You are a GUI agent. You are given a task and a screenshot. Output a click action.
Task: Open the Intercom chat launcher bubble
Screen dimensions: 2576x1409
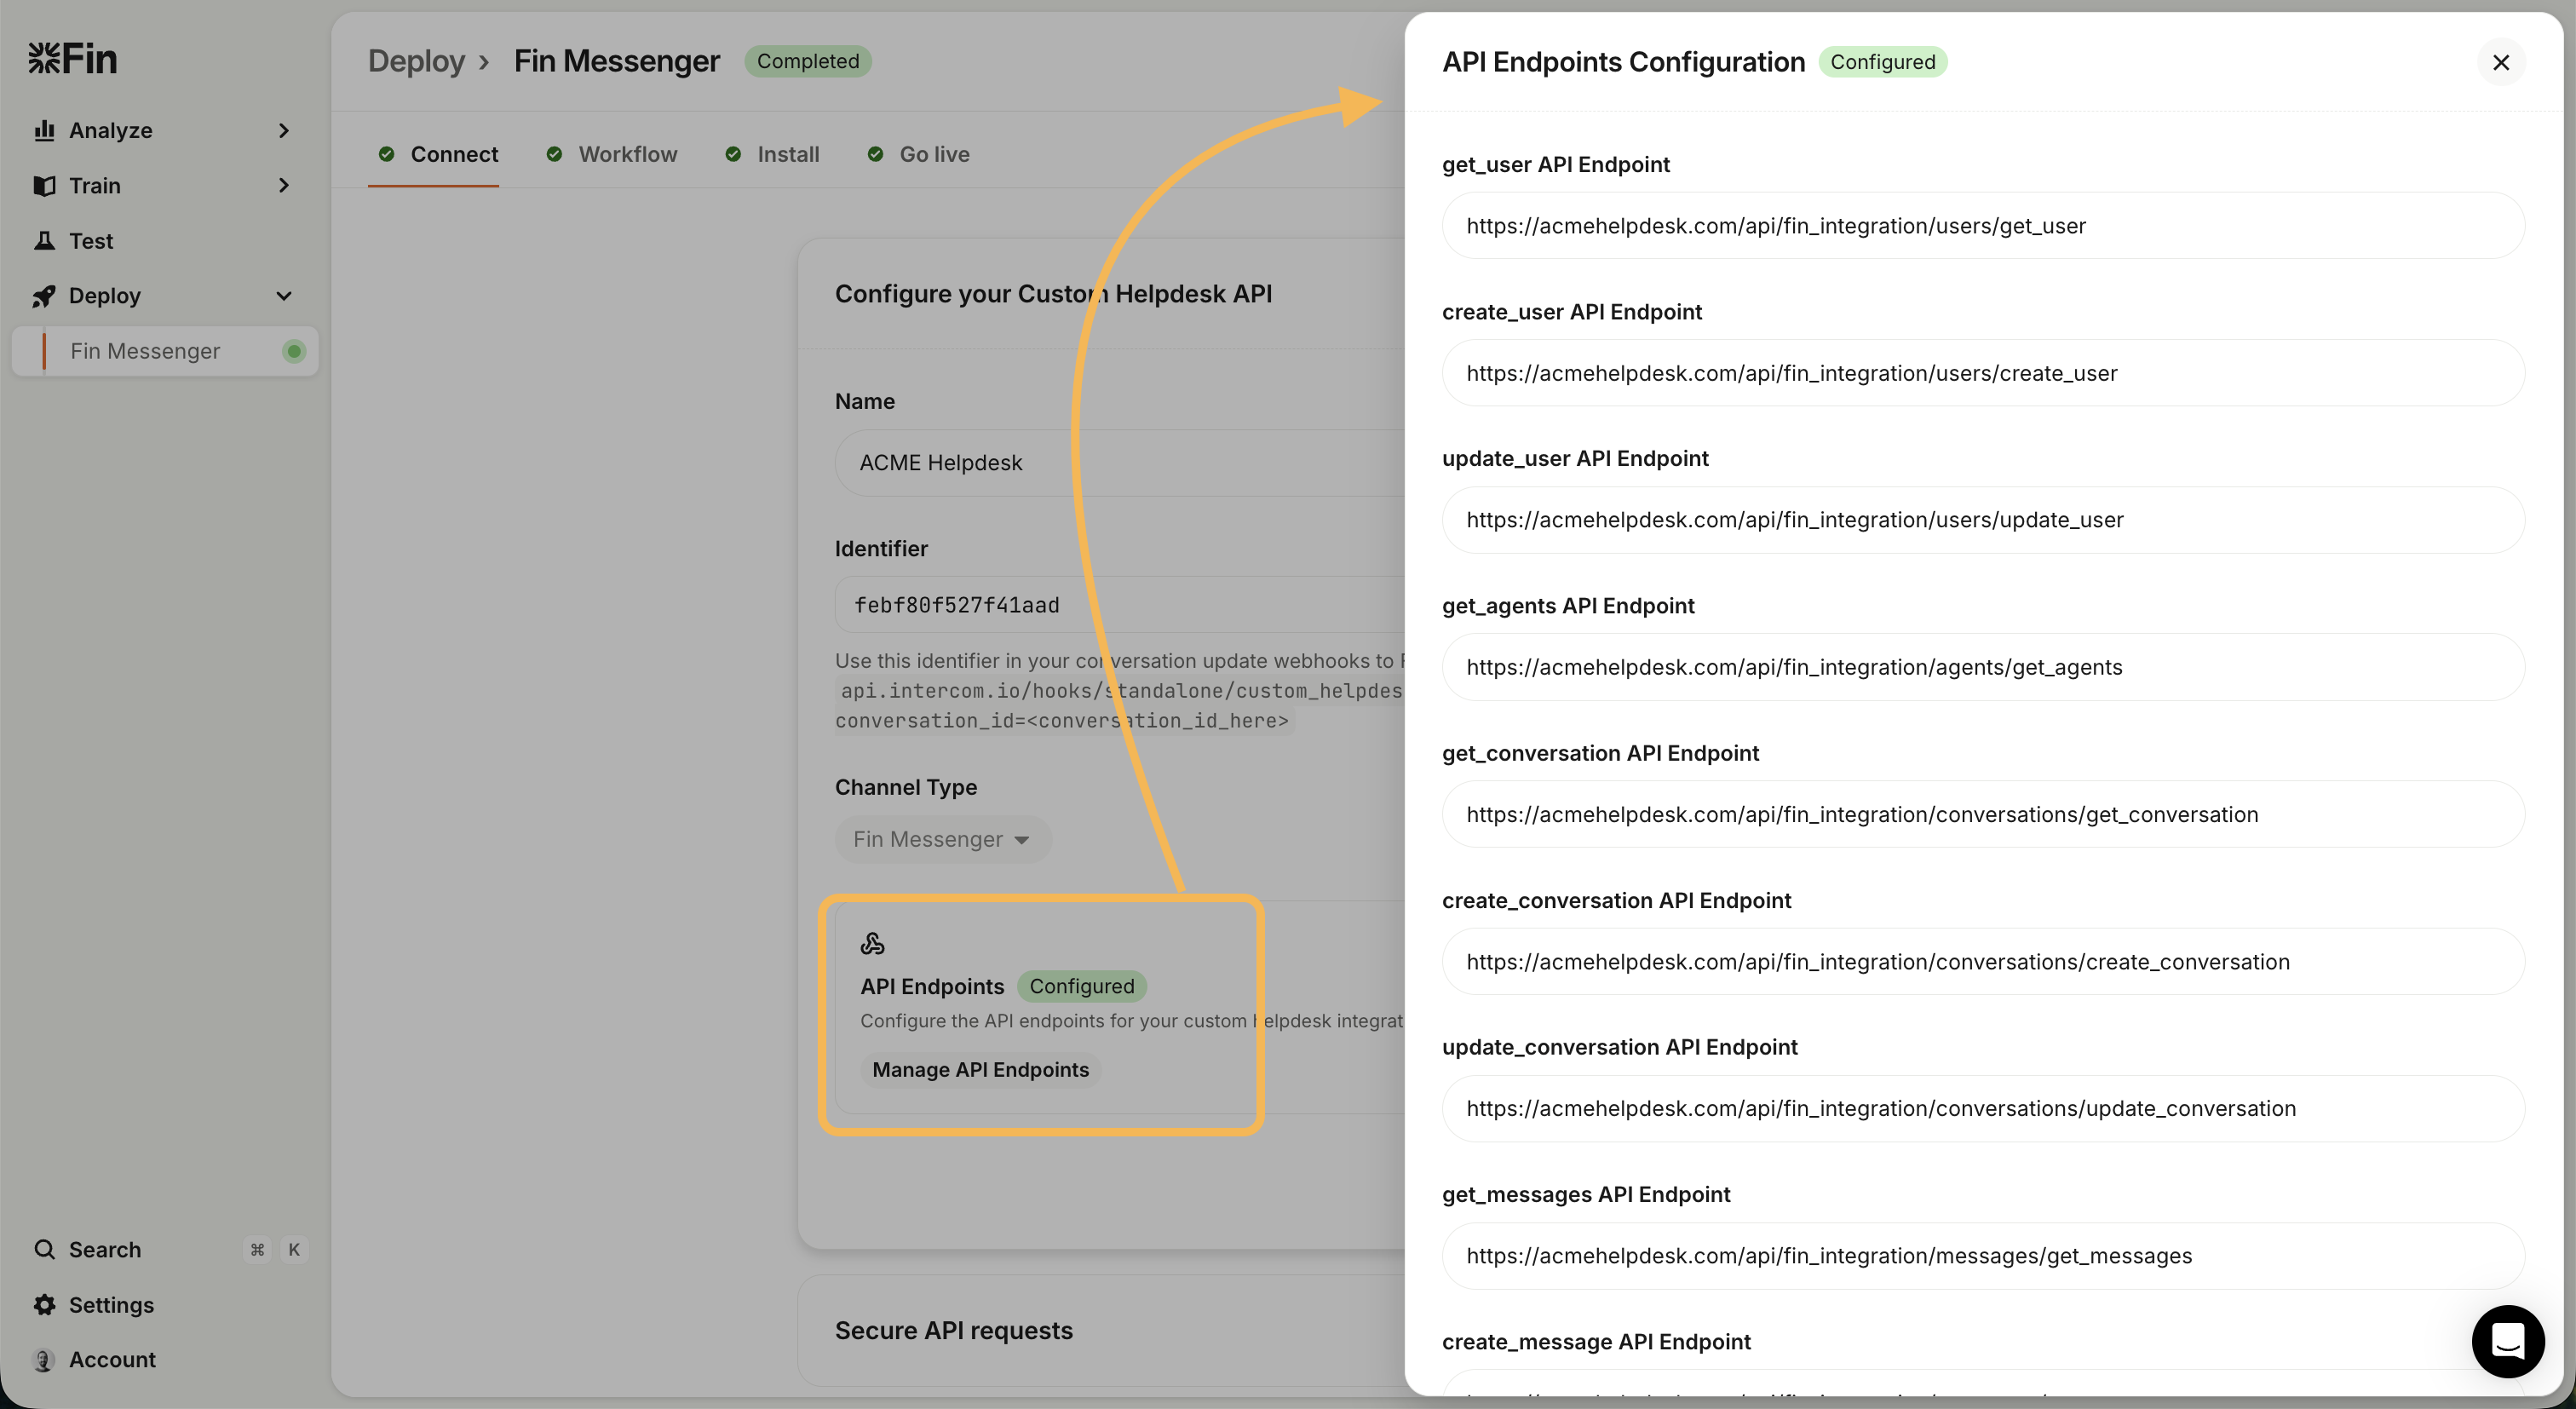point(2507,1340)
